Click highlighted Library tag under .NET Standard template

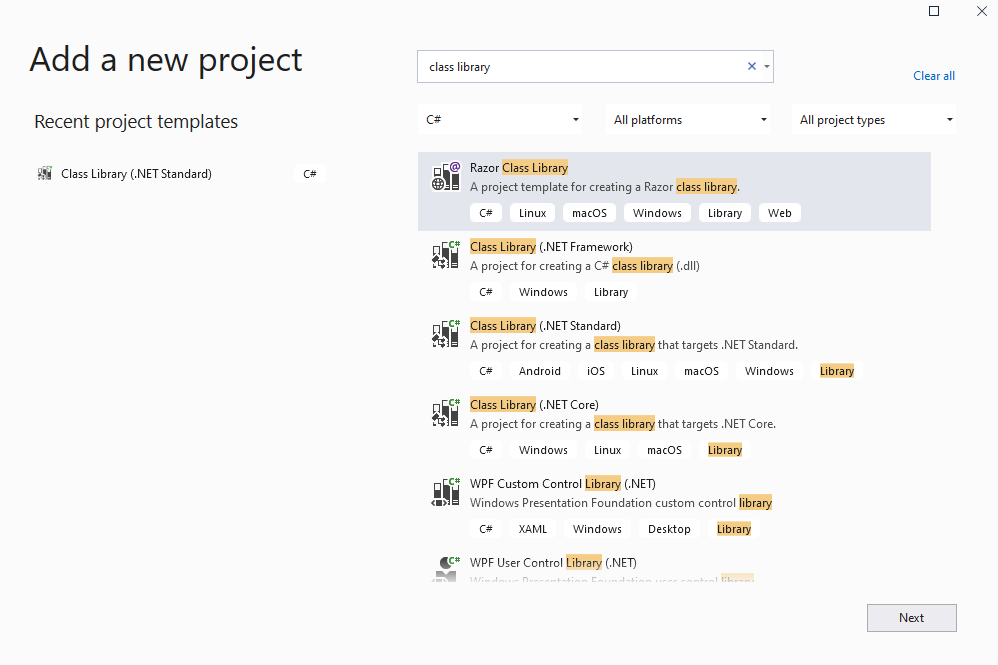coord(836,371)
